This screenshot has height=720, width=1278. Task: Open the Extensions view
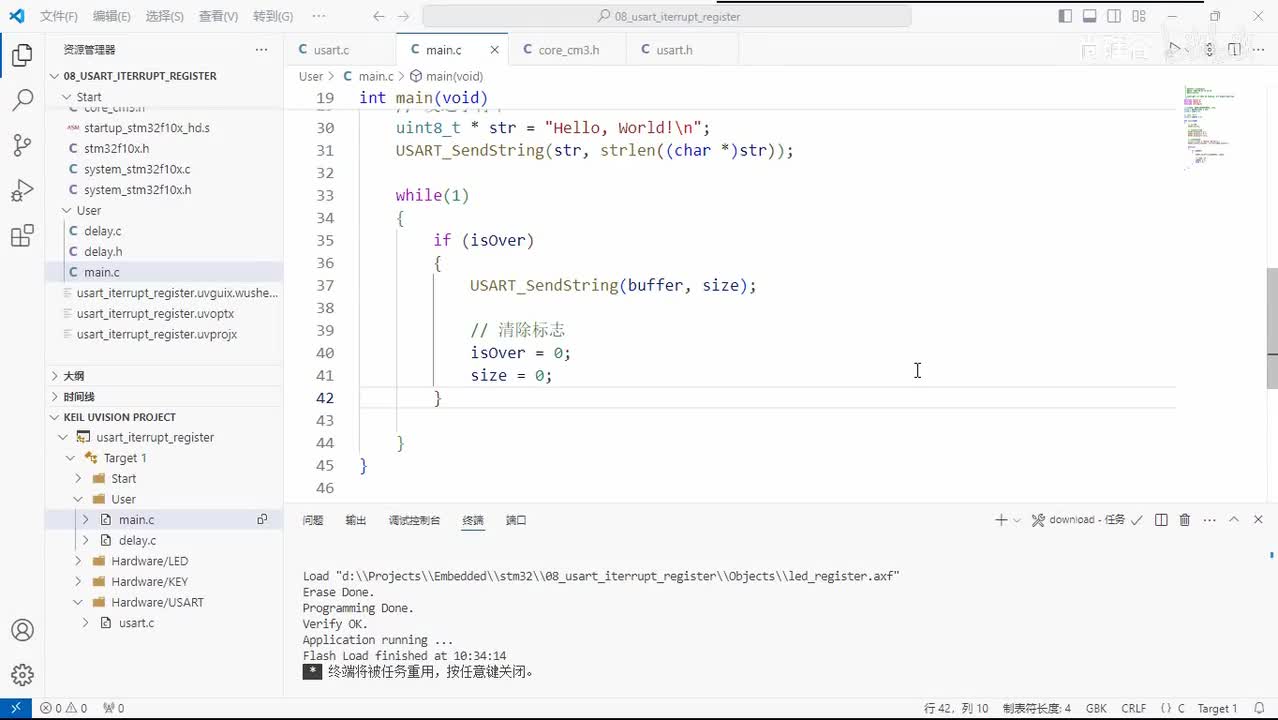click(x=22, y=236)
